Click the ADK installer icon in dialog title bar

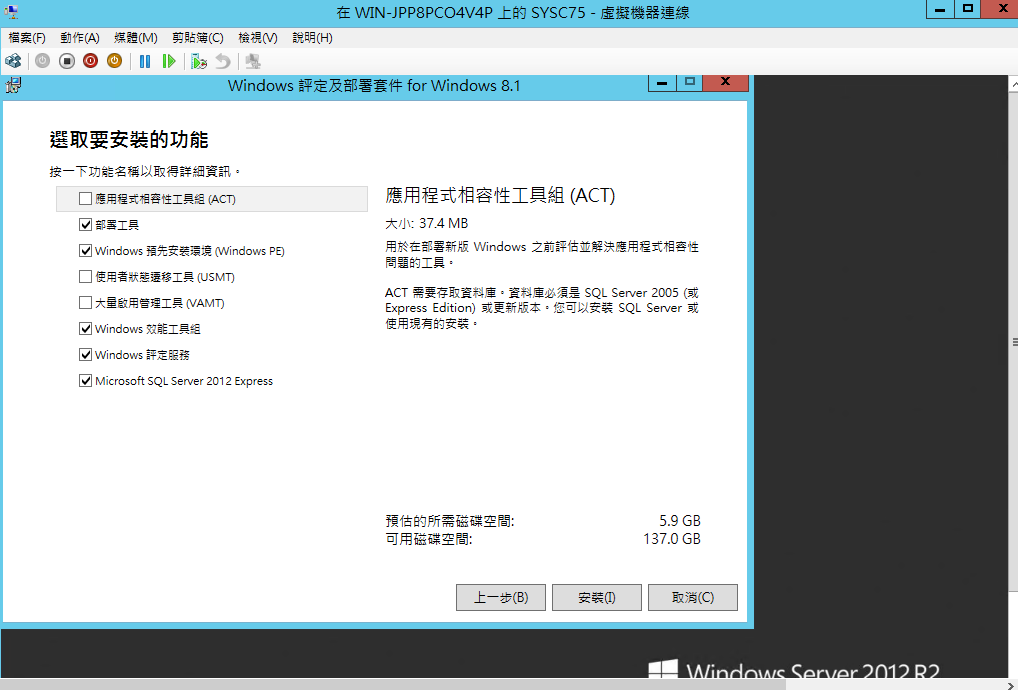pyautogui.click(x=14, y=85)
